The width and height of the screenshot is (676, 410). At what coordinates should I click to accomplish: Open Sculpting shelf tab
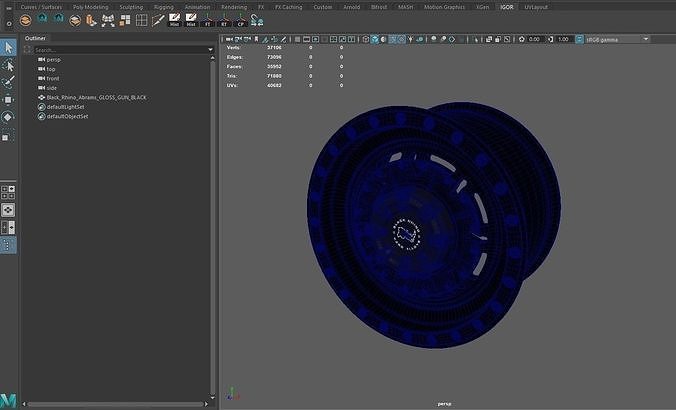131,7
